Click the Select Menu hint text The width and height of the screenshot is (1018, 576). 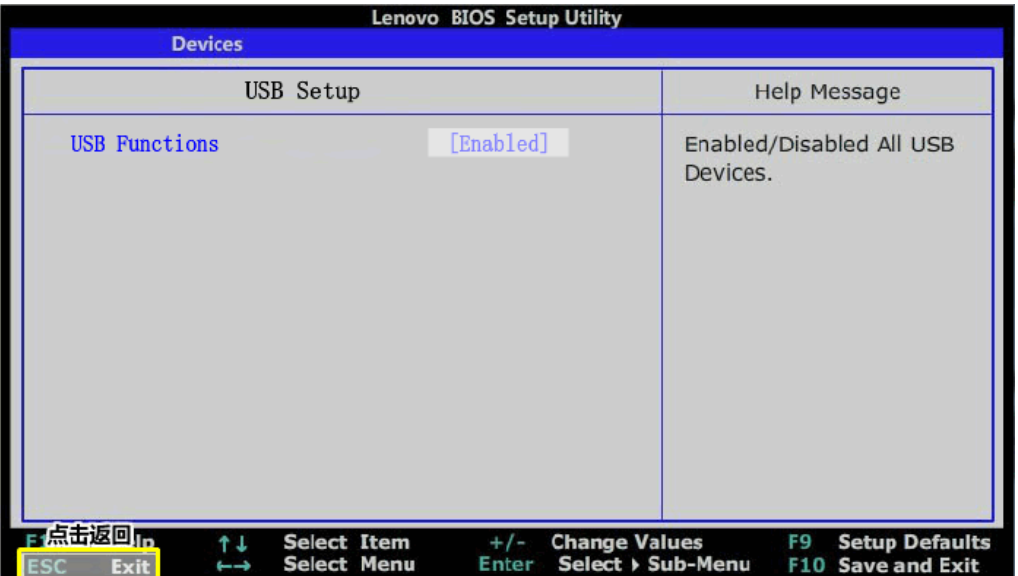point(349,565)
